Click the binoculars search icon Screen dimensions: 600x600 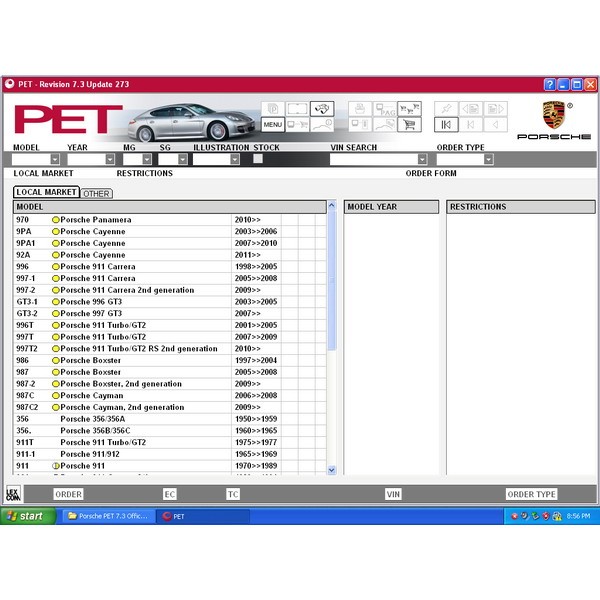322,109
